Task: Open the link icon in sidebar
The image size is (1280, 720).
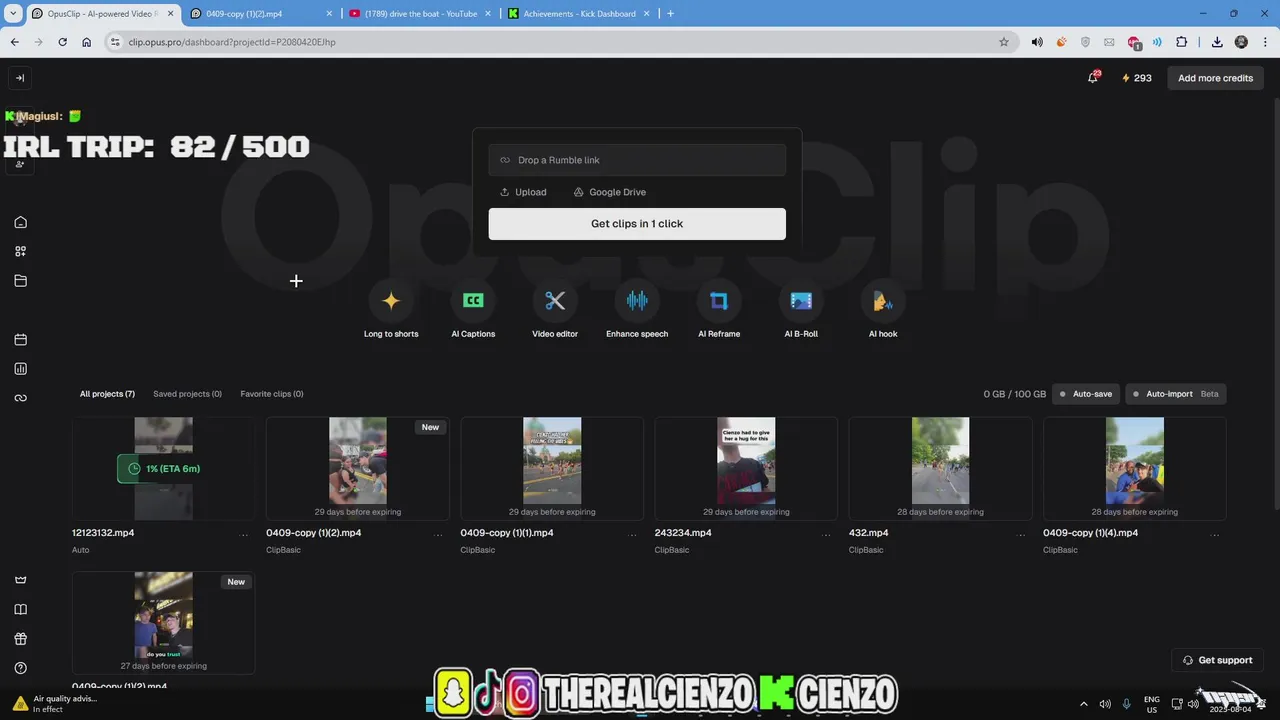Action: pos(20,398)
